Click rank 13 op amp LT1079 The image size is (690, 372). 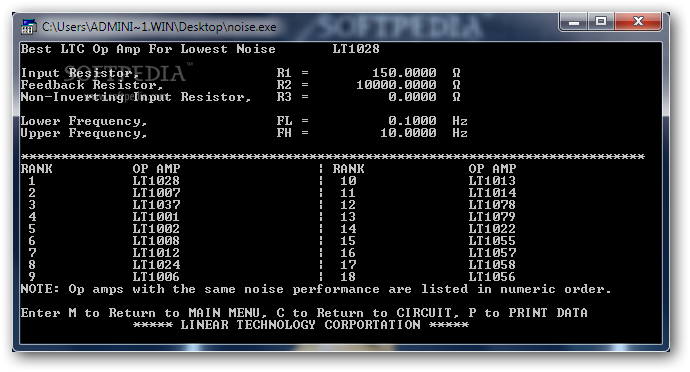pos(492,217)
